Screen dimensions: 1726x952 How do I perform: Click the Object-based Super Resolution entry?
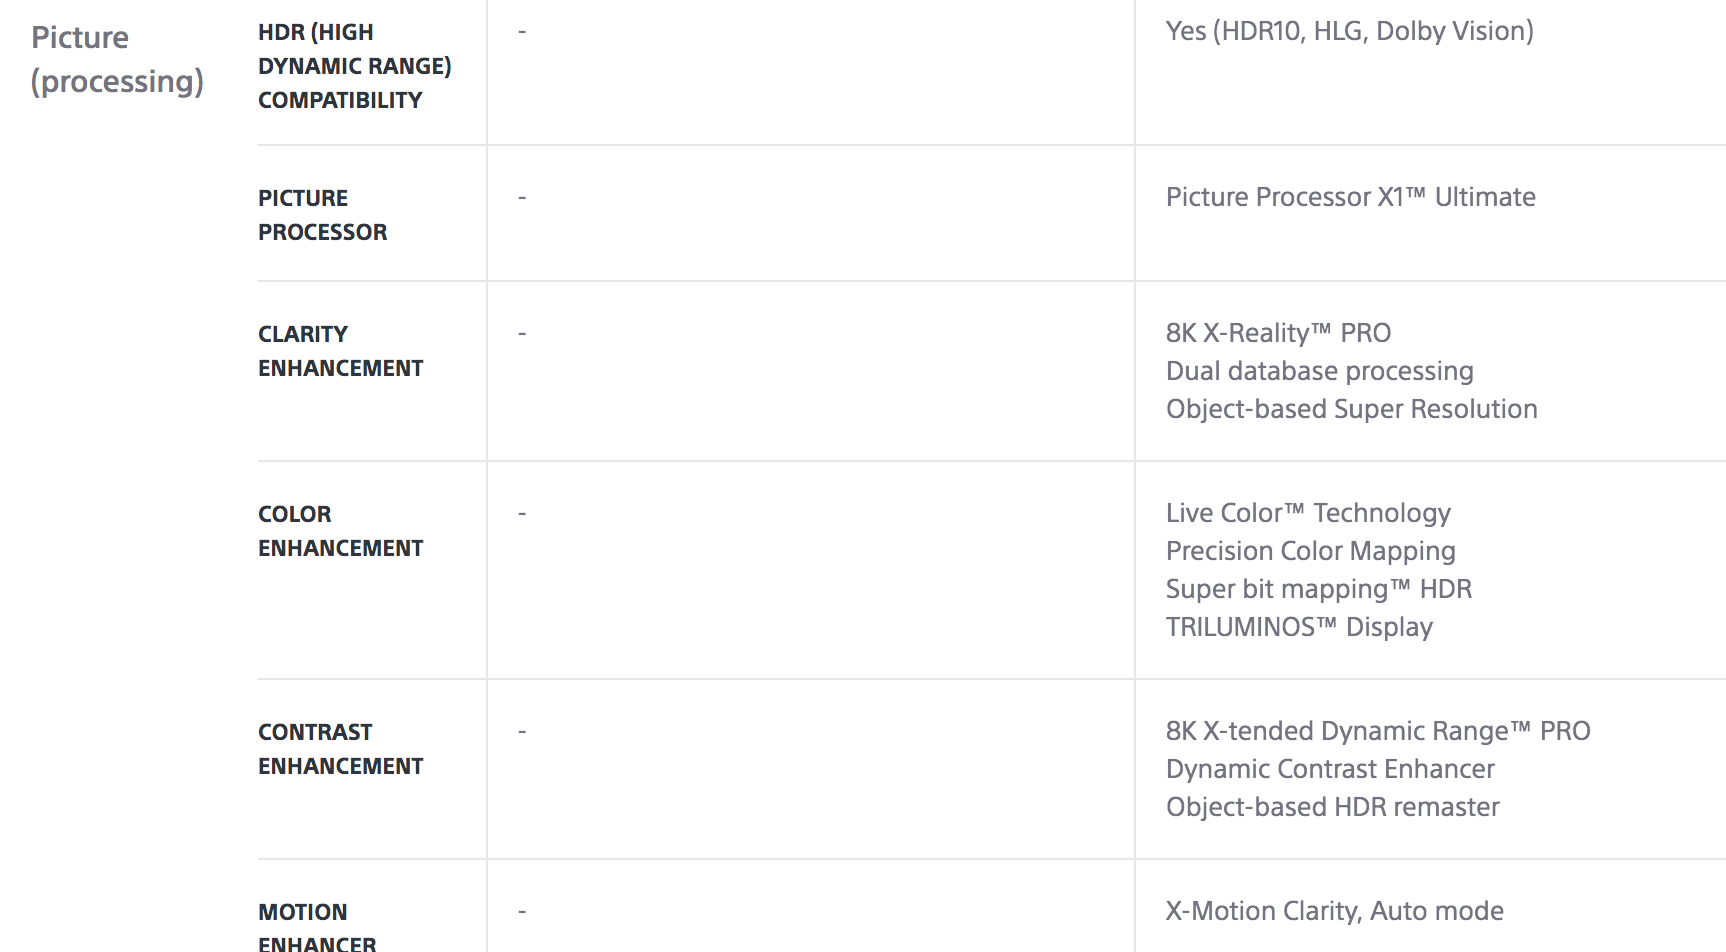[x=1351, y=409]
